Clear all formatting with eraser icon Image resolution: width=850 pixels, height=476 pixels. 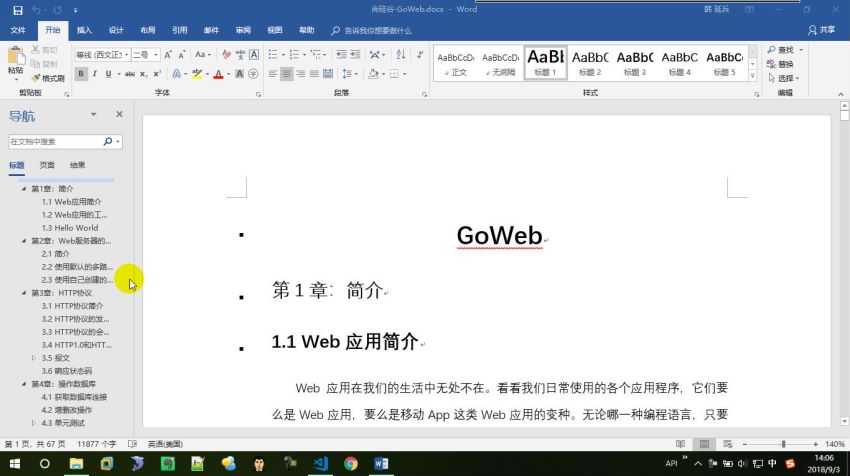227,55
